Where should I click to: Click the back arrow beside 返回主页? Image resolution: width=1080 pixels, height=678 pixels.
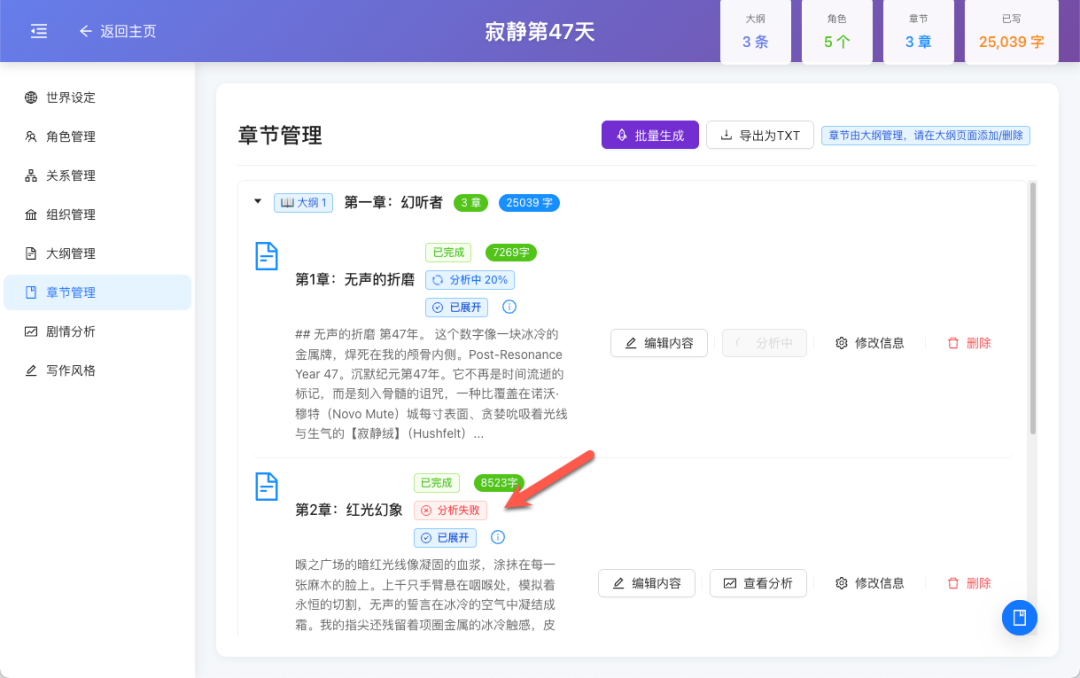[85, 31]
